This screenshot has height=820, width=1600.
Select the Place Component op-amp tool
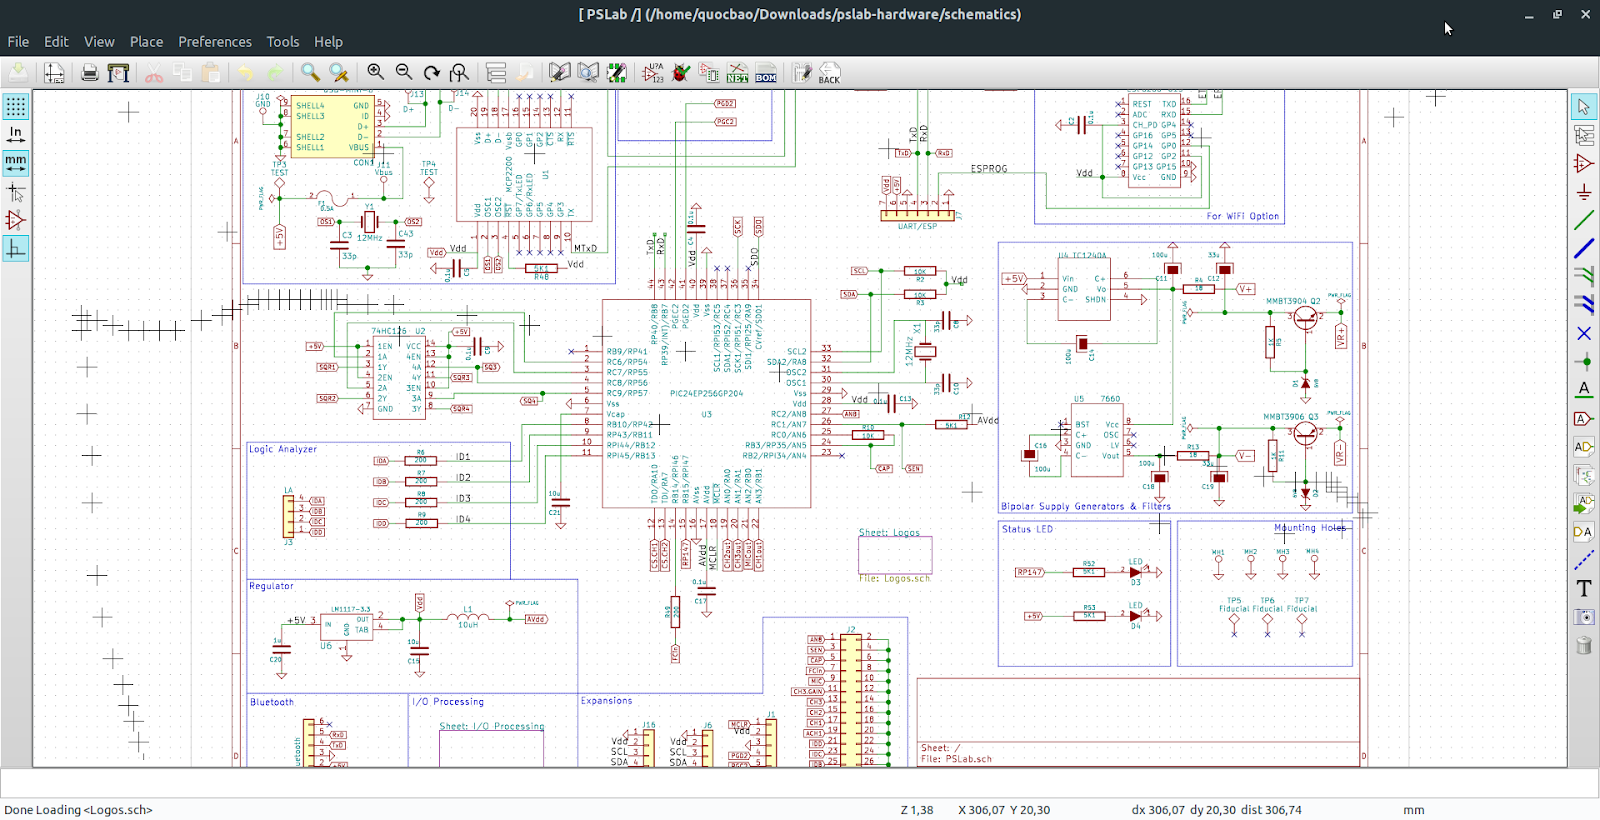click(1583, 163)
